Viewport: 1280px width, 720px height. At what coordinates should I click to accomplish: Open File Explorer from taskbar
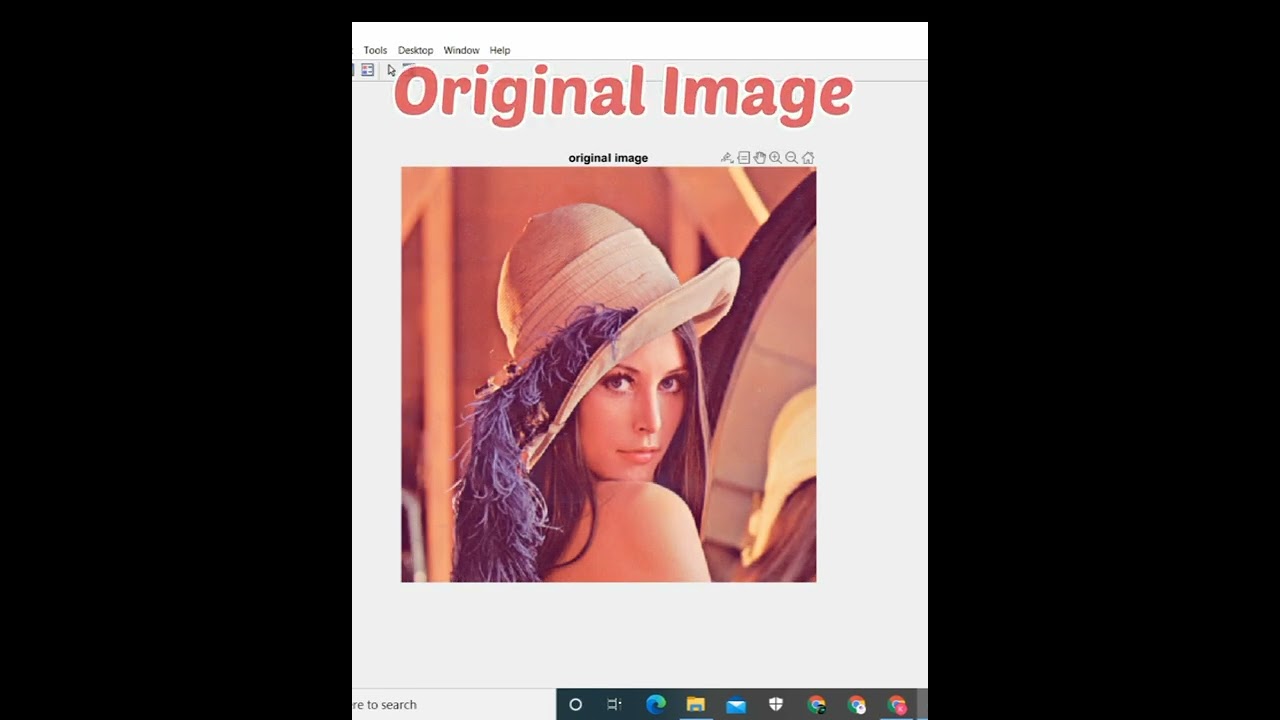(x=696, y=704)
